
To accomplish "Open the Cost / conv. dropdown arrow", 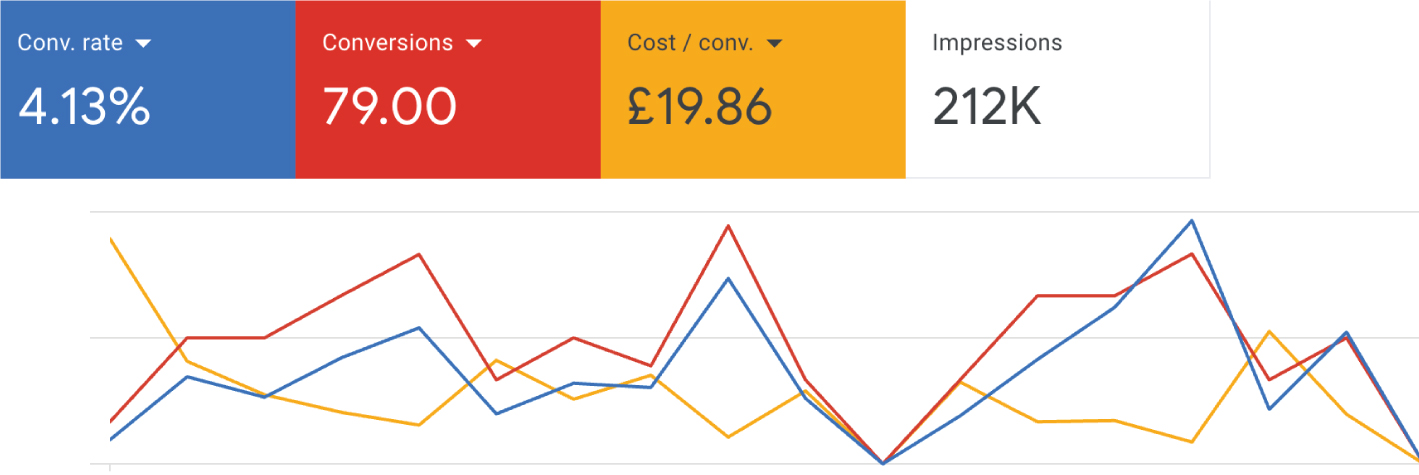I will pyautogui.click(x=774, y=44).
